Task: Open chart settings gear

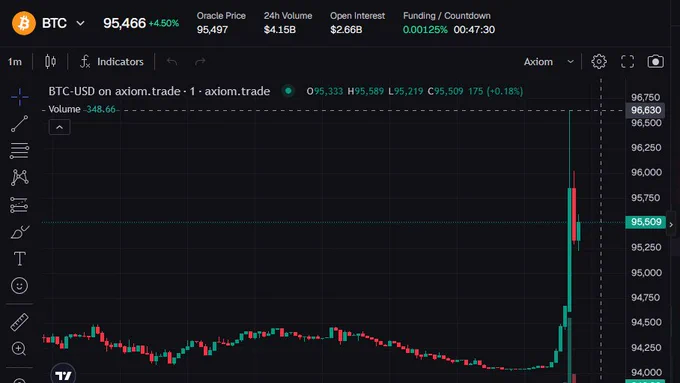Action: pos(599,62)
